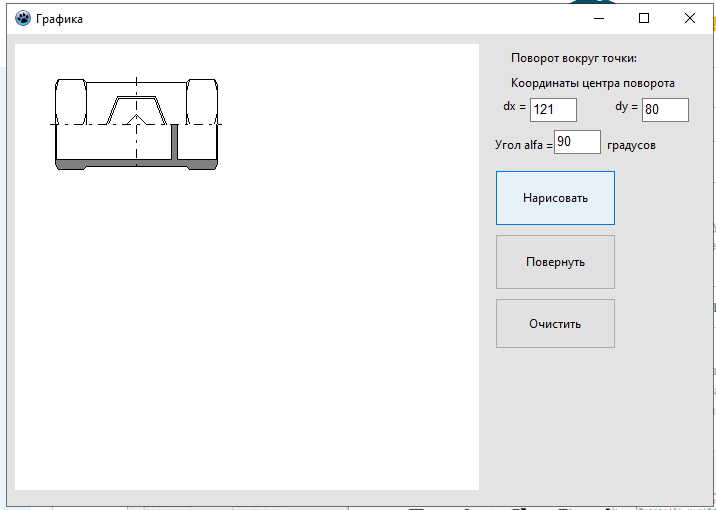The image size is (716, 510).
Task: Click the Координаты центра поворота label
Action: click(x=593, y=84)
